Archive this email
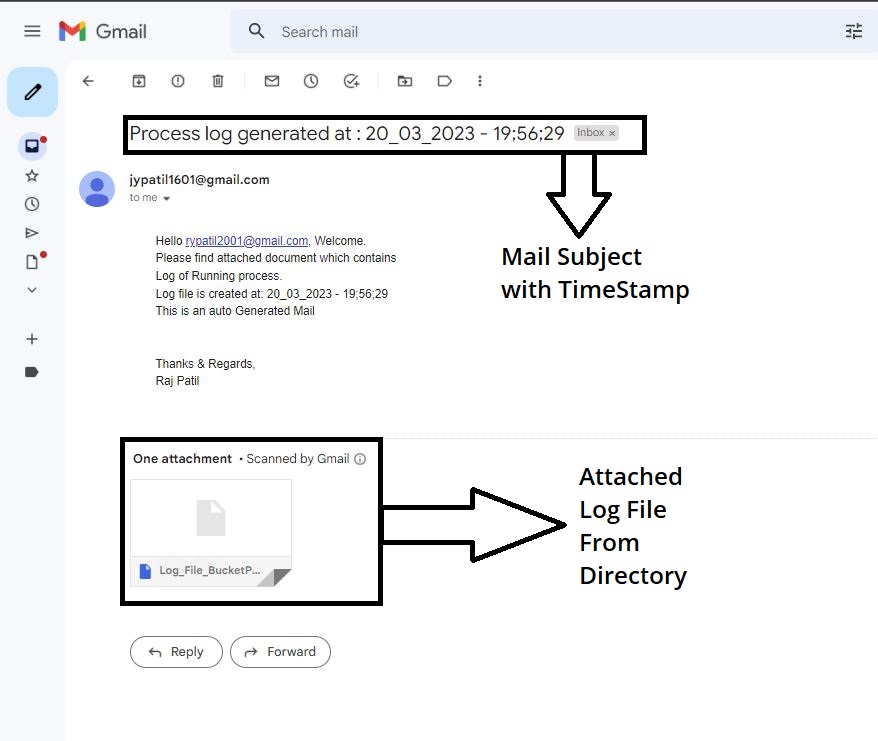 click(x=139, y=81)
